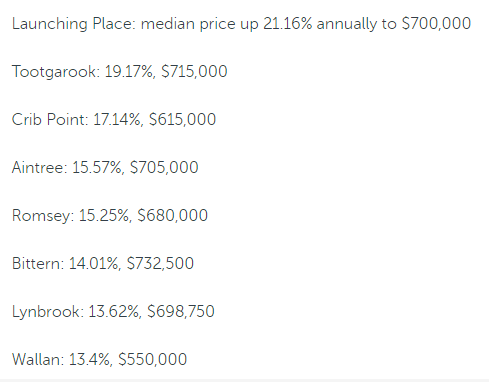489x382 pixels.
Task: Click the $732,500 Bittern price
Action: point(160,263)
